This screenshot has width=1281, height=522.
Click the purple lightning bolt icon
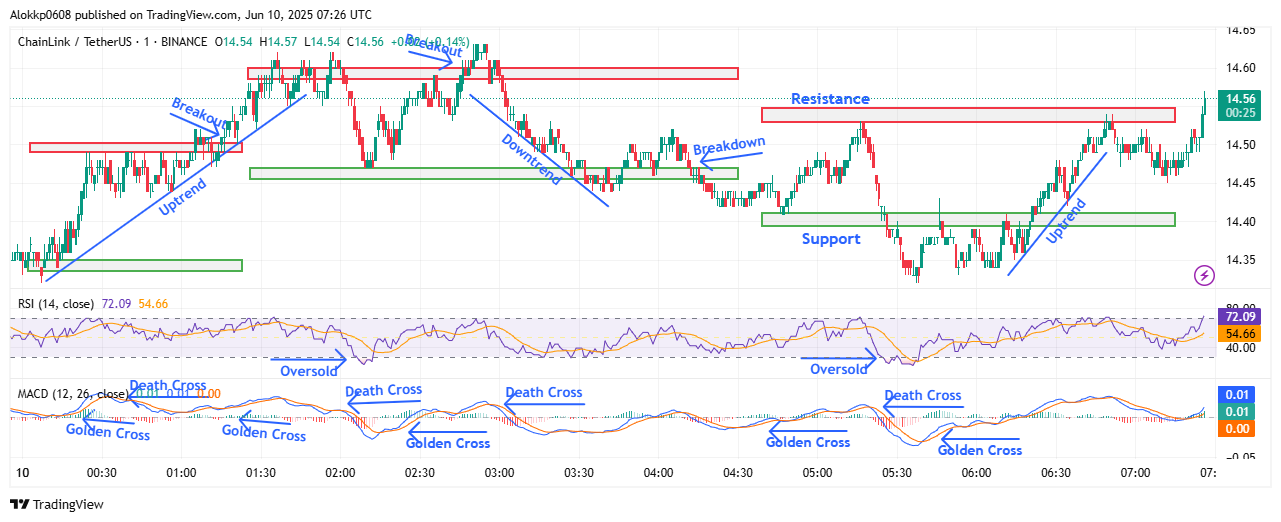tap(1205, 275)
